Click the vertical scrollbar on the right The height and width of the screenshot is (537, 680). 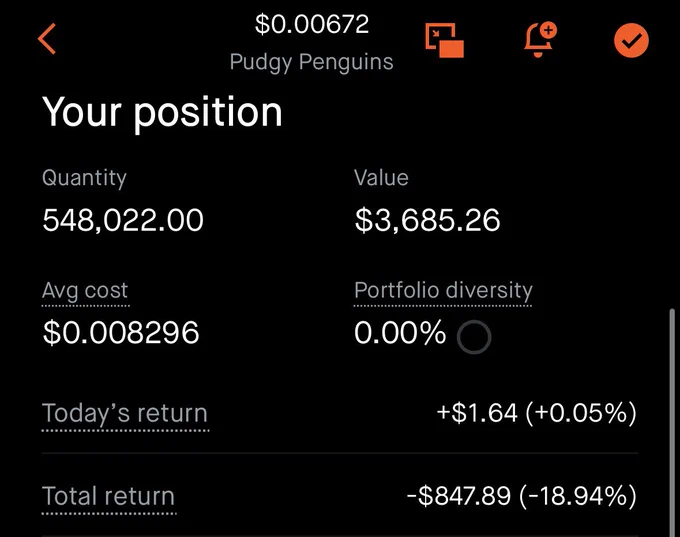672,421
